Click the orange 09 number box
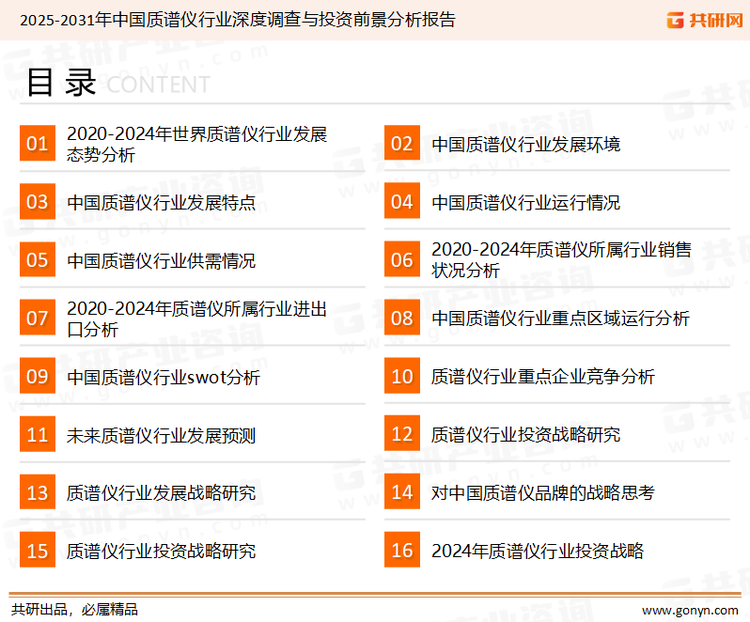This screenshot has height=622, width=750. click(x=37, y=376)
